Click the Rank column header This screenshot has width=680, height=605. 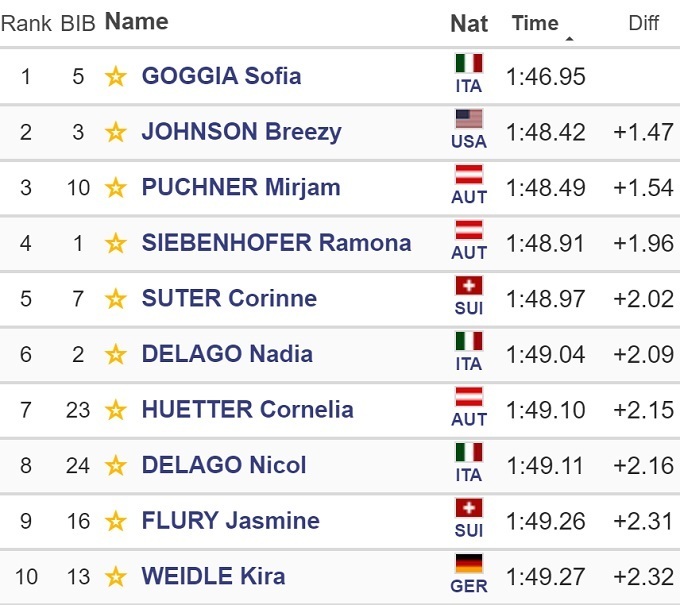[x=26, y=23]
